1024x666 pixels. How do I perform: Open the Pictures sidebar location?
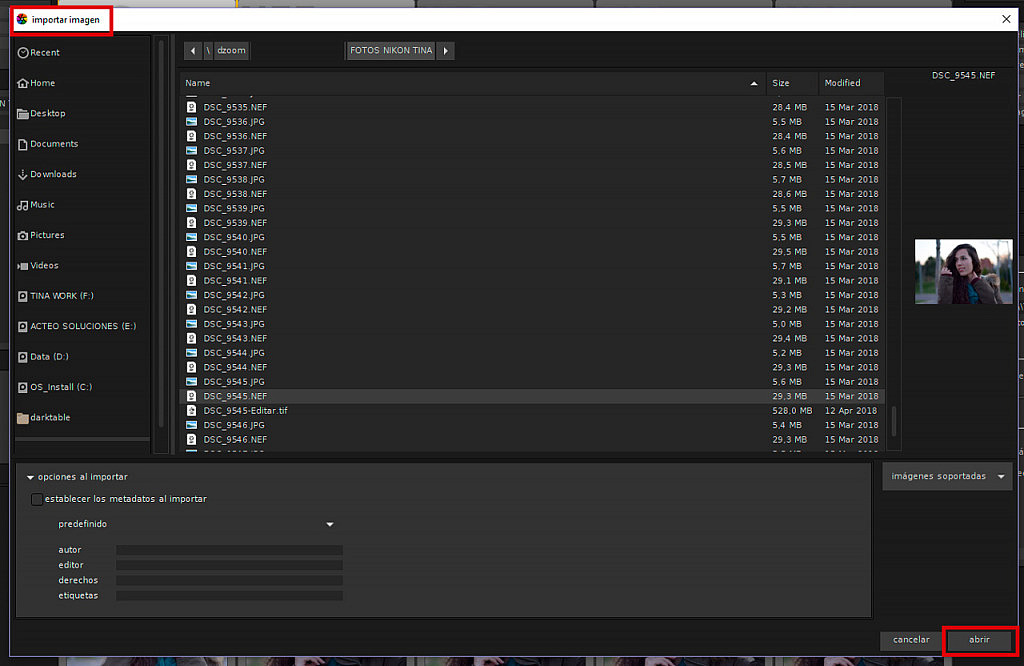click(47, 235)
